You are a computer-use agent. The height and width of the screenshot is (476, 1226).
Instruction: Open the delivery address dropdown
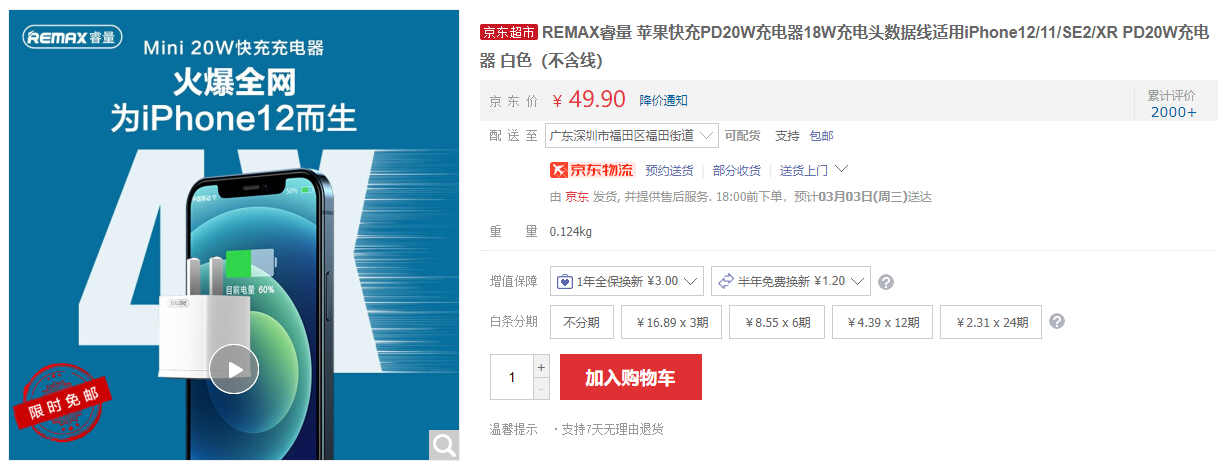(632, 135)
